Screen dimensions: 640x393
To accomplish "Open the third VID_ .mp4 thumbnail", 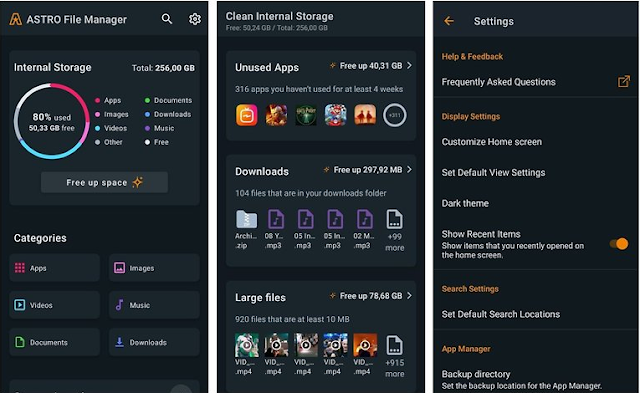I will pos(306,345).
